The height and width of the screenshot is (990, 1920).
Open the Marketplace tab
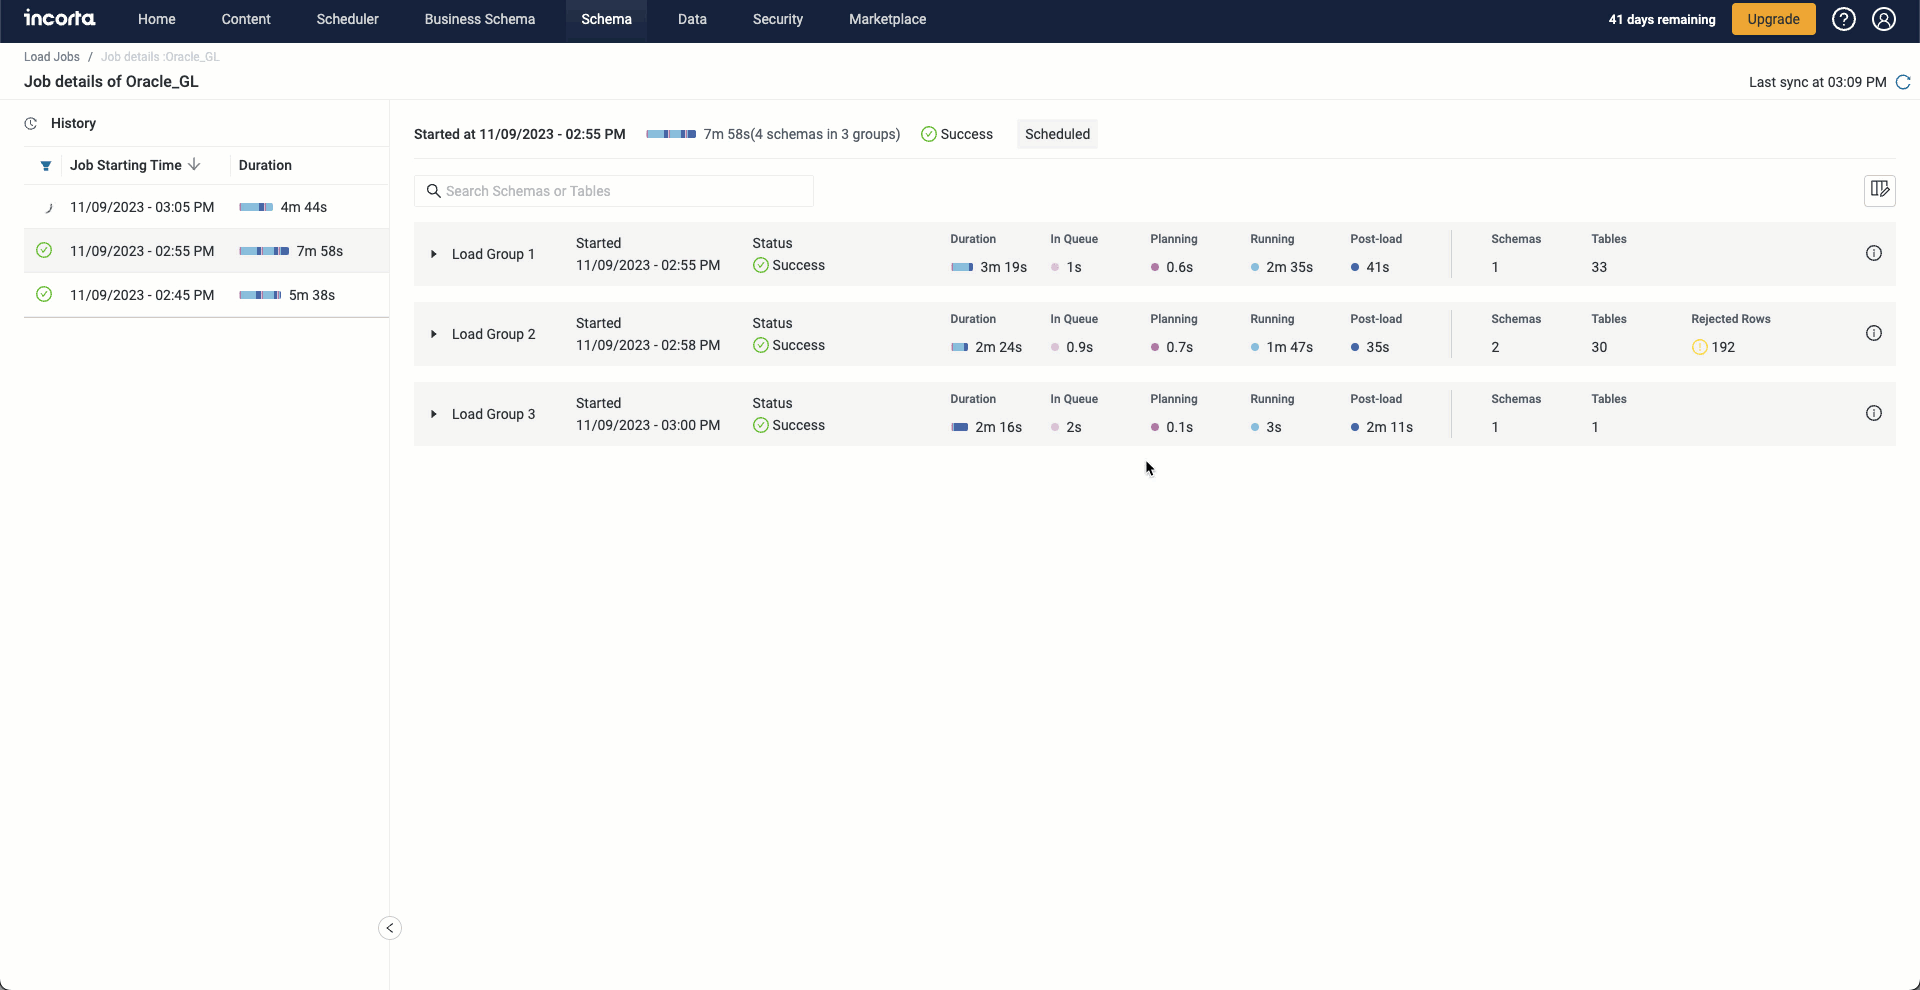[x=888, y=19]
